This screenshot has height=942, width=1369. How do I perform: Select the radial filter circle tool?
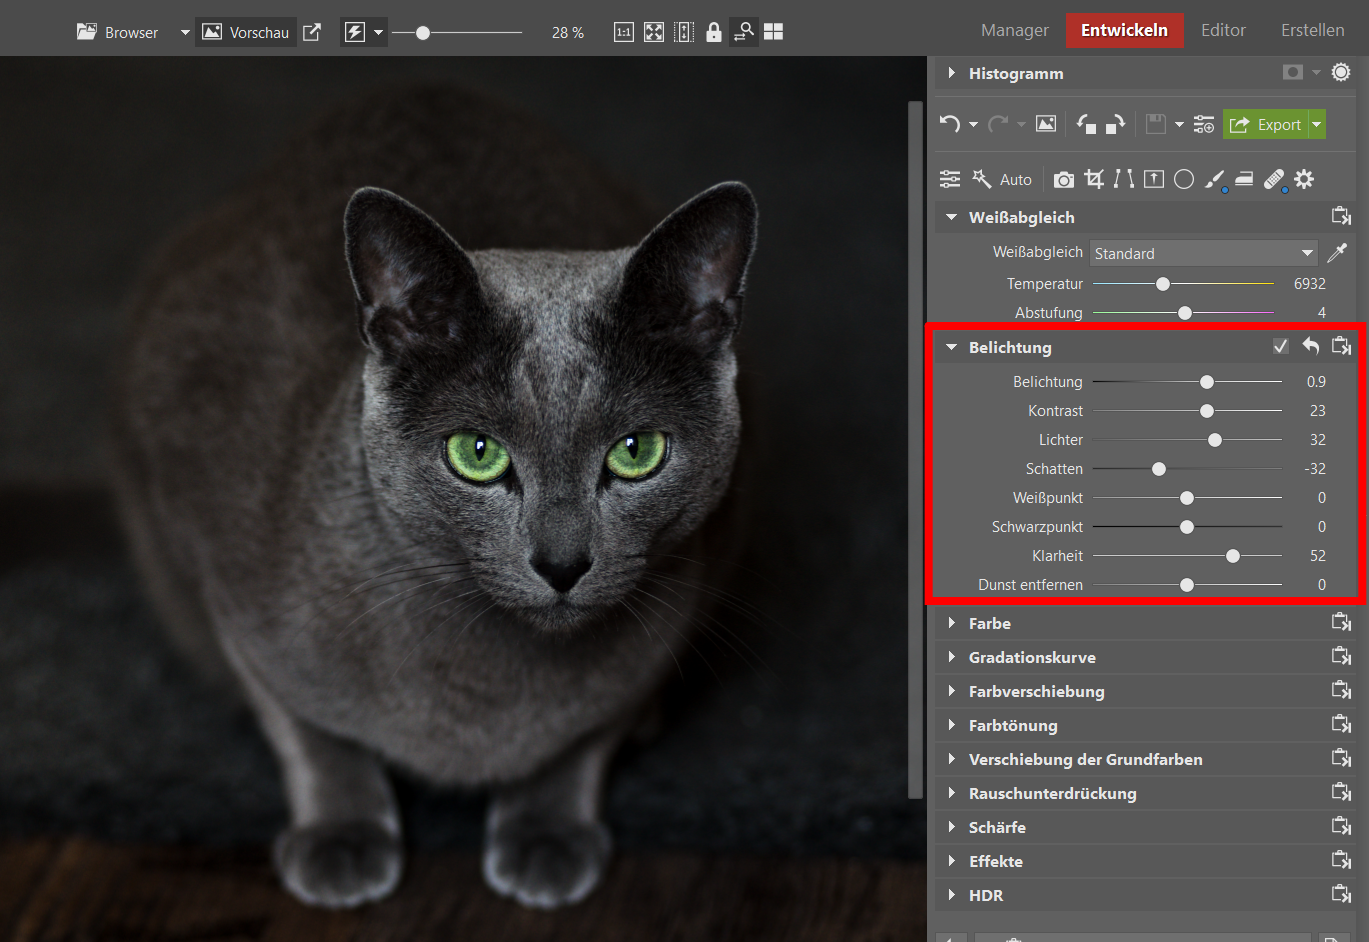point(1184,179)
